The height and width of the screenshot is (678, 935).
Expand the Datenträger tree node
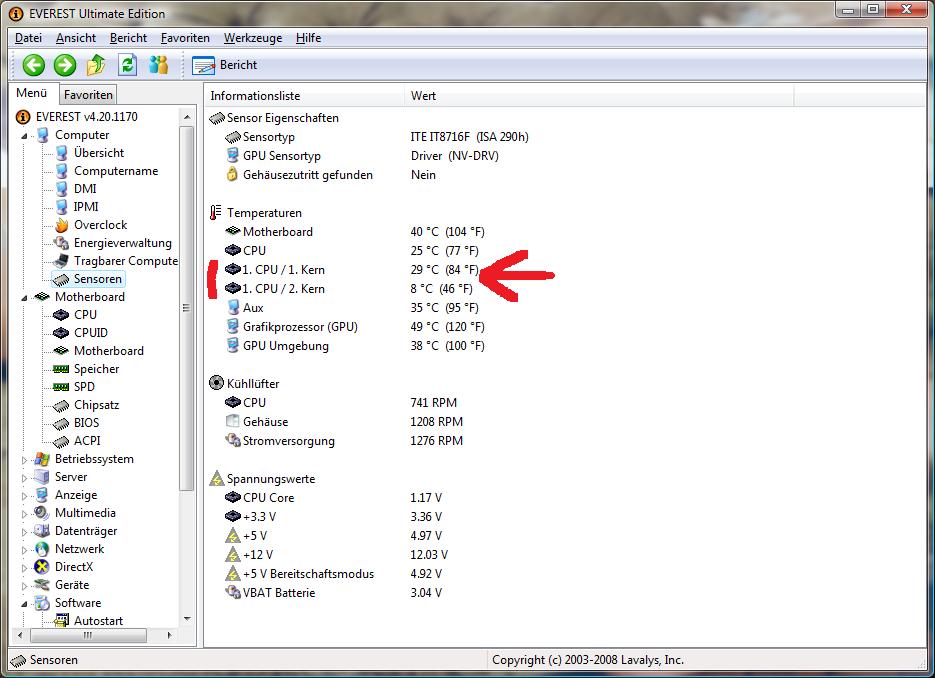point(24,532)
